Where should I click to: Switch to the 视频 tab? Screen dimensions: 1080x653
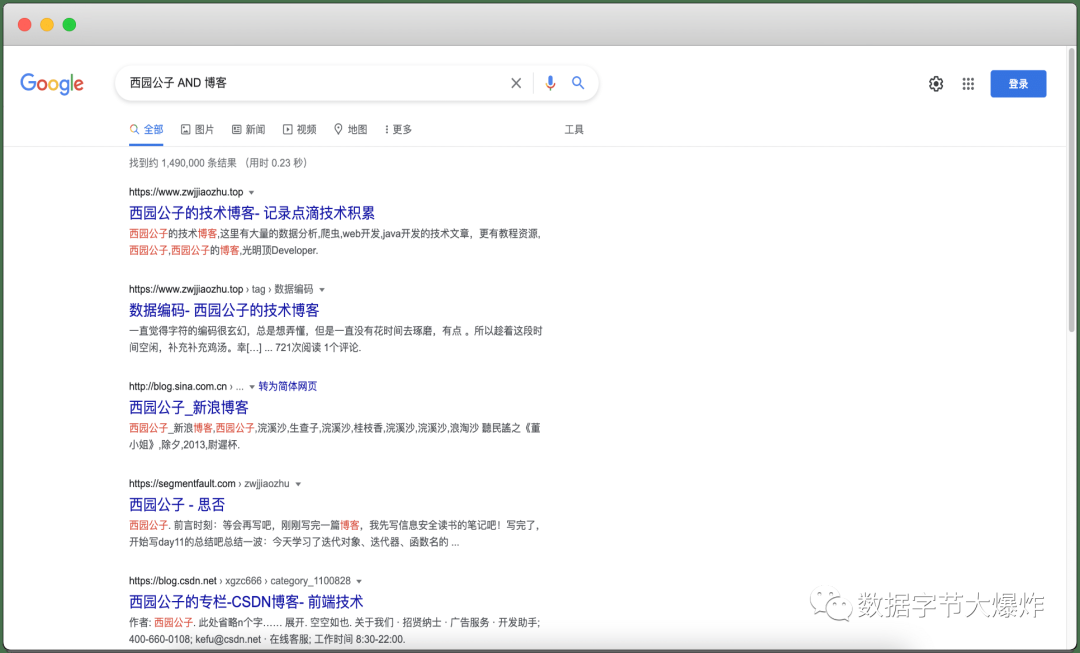(x=300, y=129)
